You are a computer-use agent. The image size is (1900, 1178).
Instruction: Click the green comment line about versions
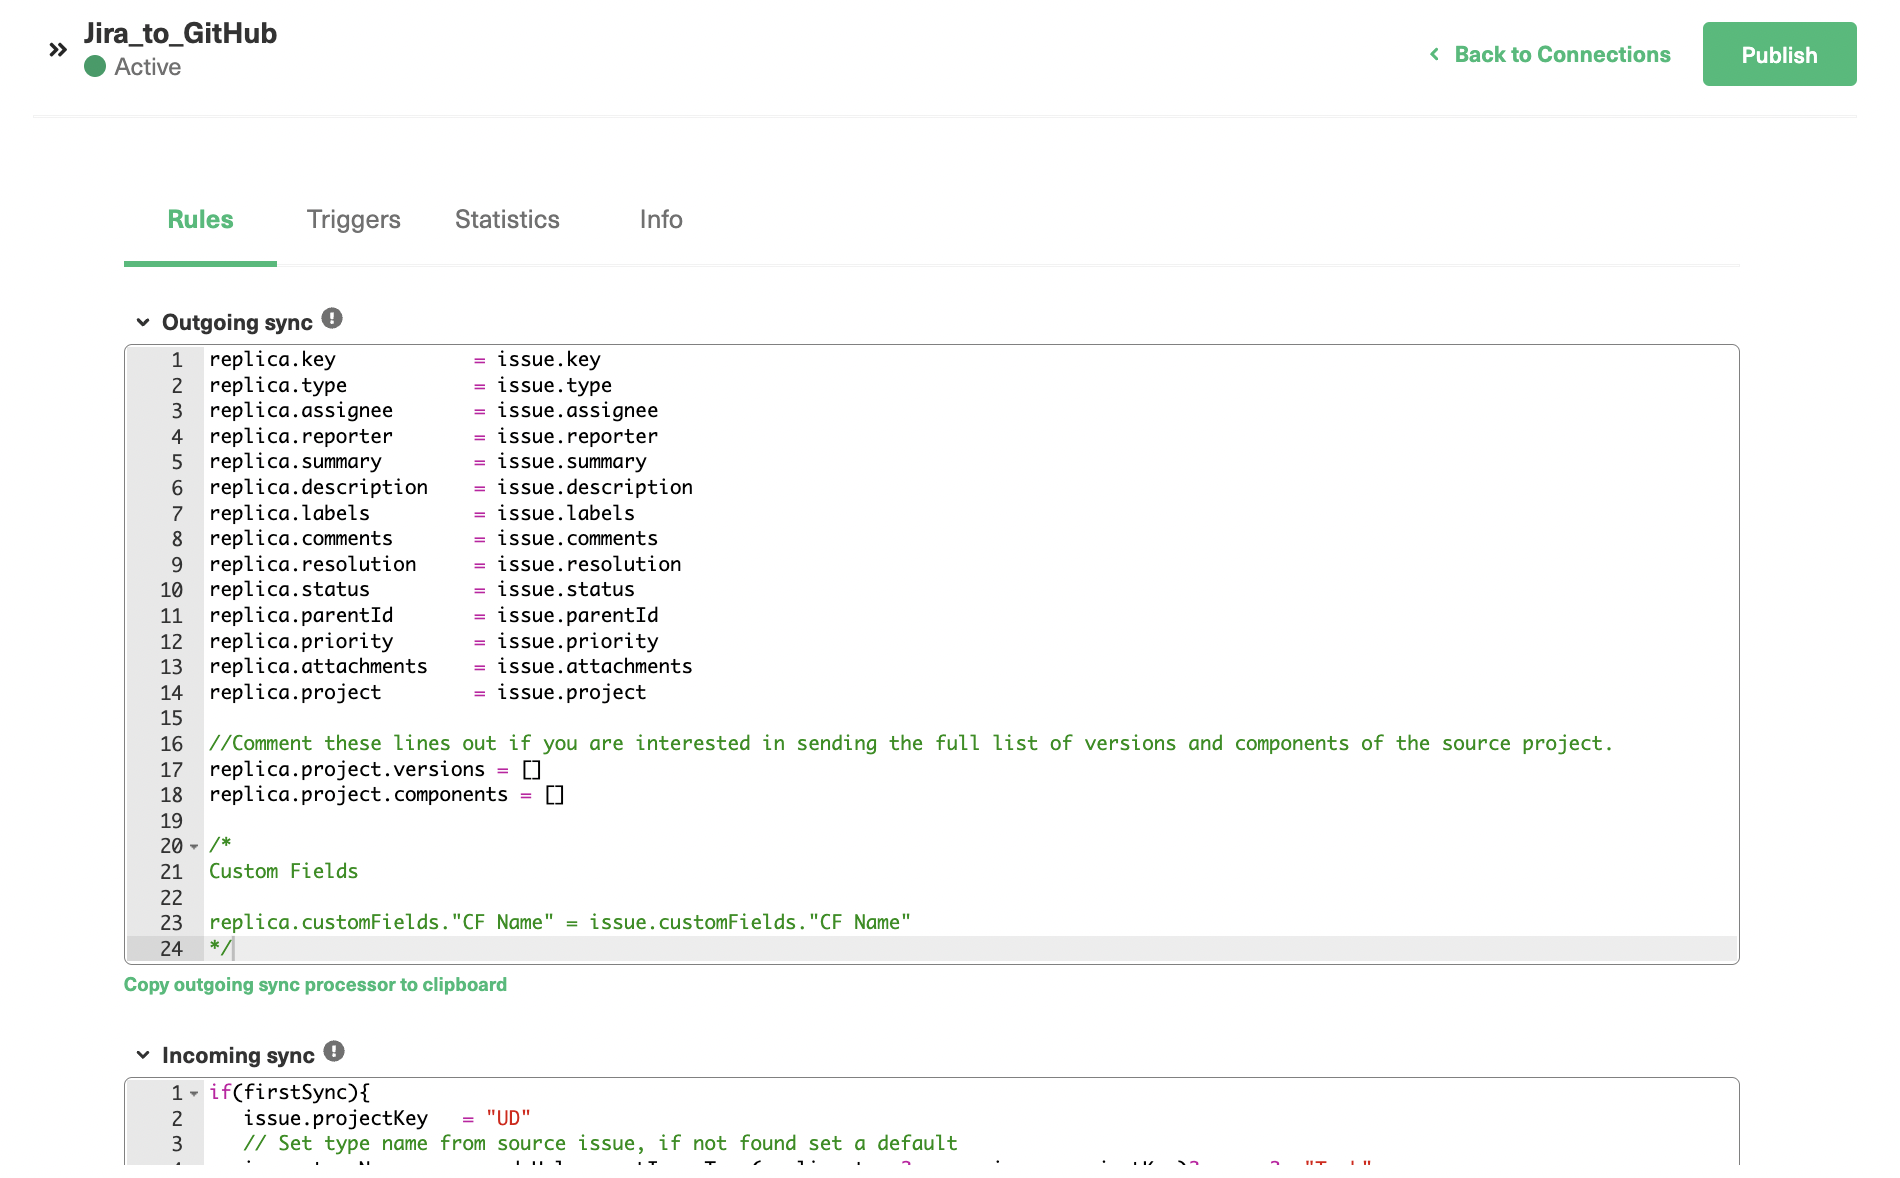910,743
